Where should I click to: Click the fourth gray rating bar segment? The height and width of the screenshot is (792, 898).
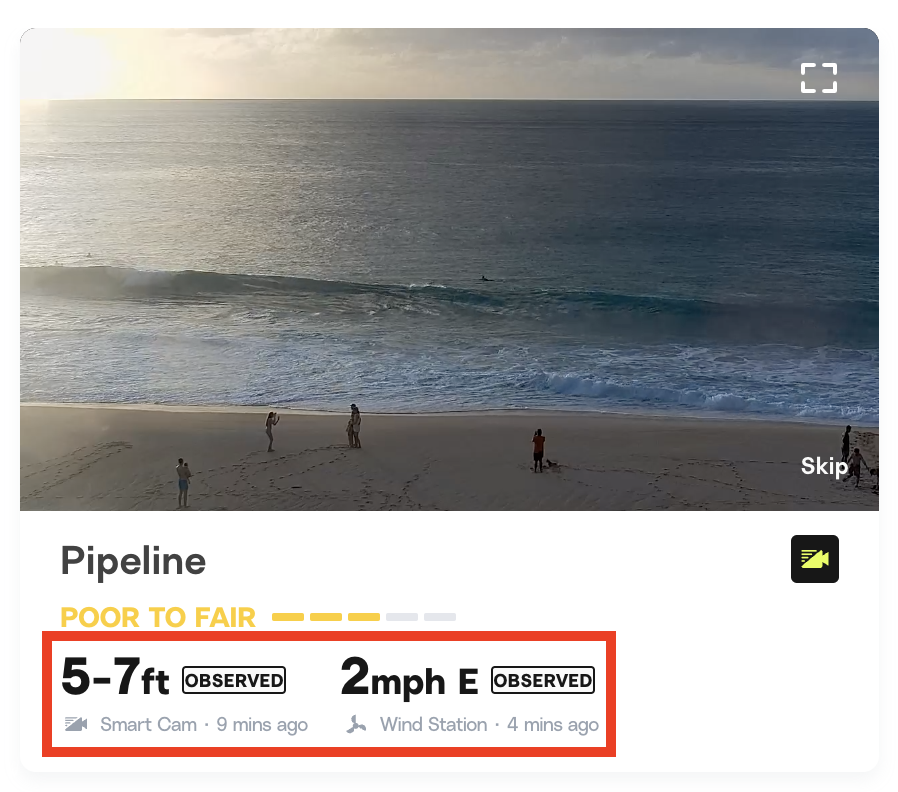point(402,617)
